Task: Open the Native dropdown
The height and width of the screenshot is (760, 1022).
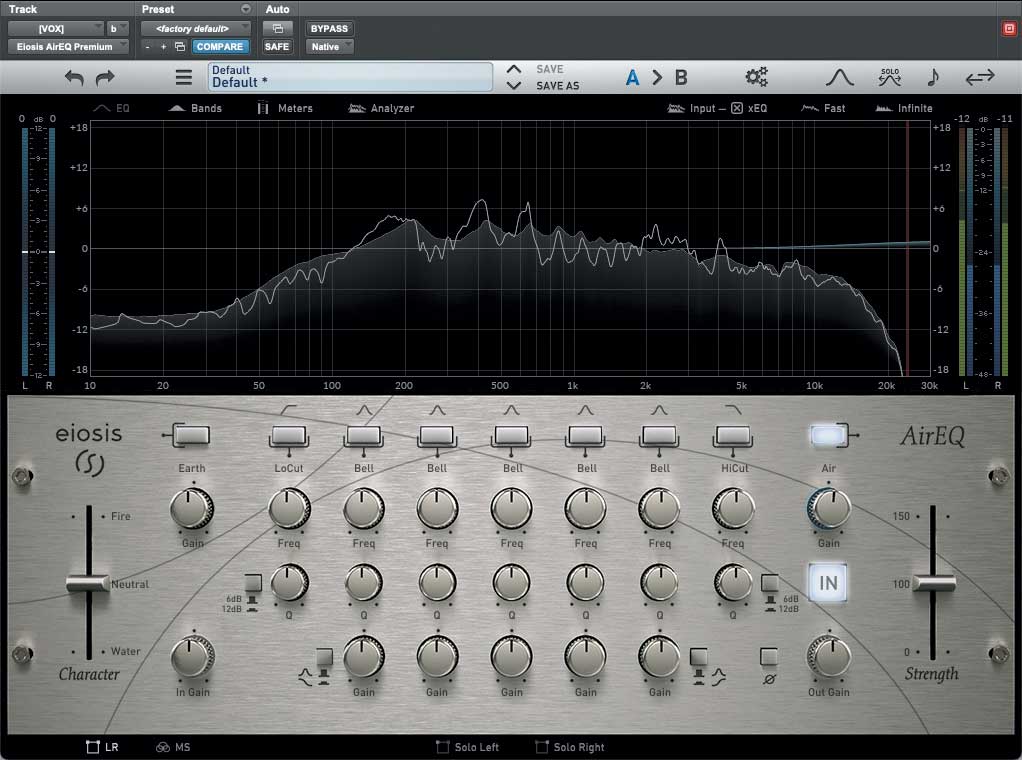Action: click(329, 47)
